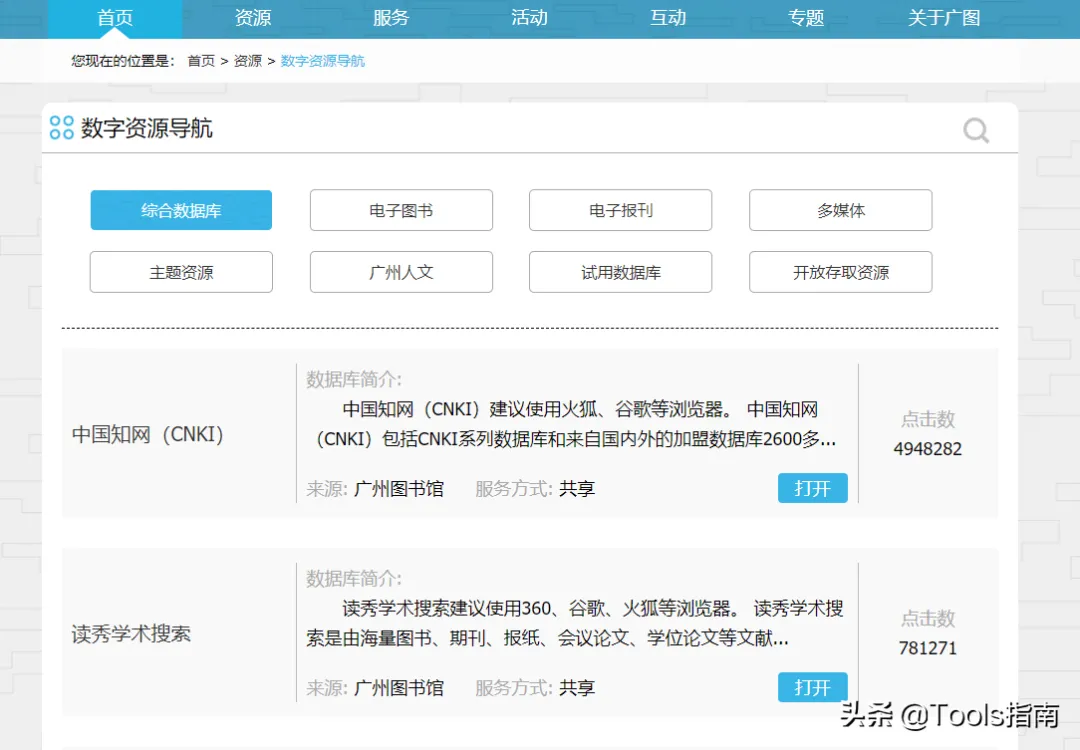Viewport: 1080px width, 750px height.
Task: Click 数字资源导航 breadcrumb link
Action: [x=322, y=61]
